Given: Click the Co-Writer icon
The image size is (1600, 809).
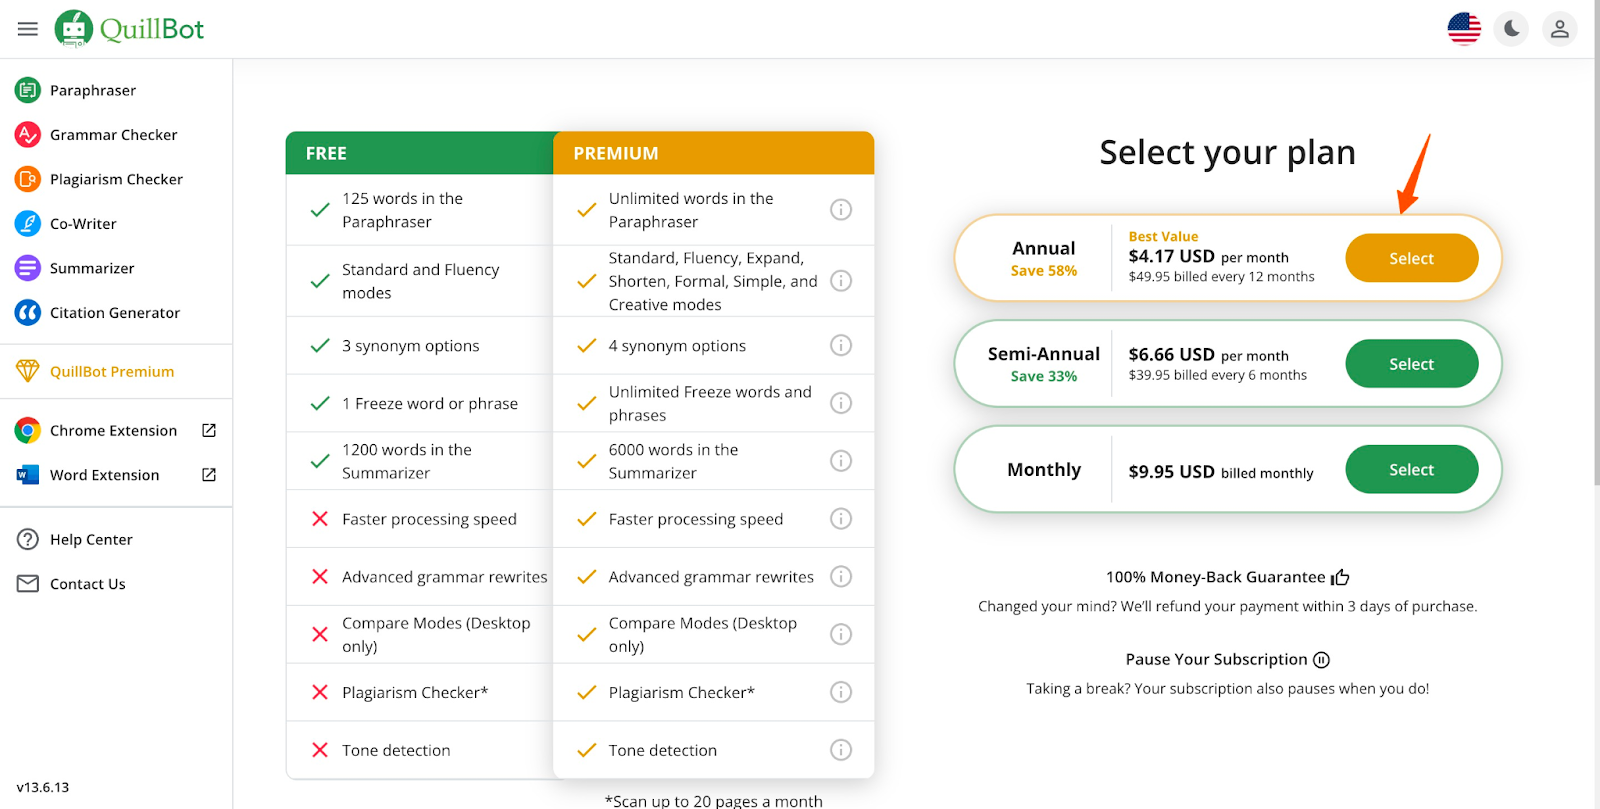Looking at the screenshot, I should [28, 224].
